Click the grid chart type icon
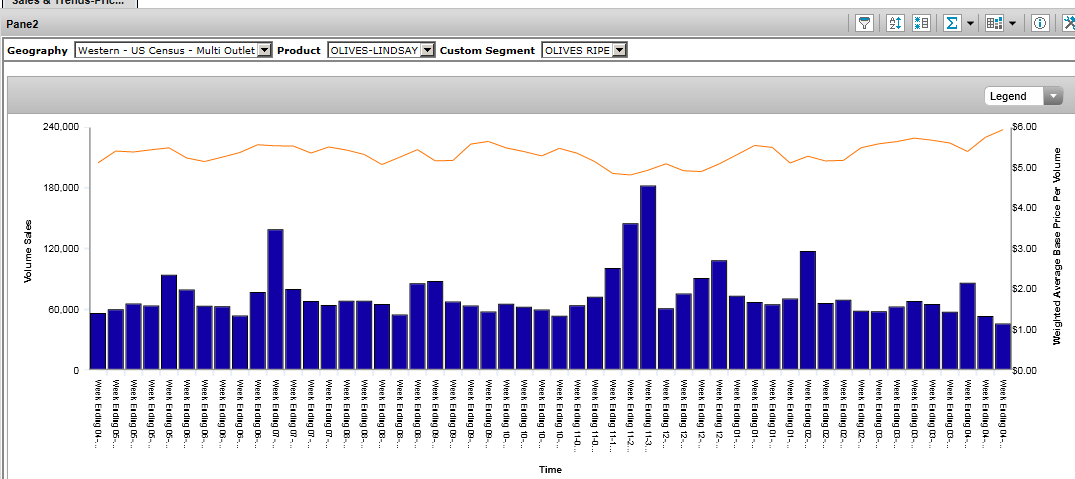Screen dimensions: 1075x479 (x=994, y=23)
